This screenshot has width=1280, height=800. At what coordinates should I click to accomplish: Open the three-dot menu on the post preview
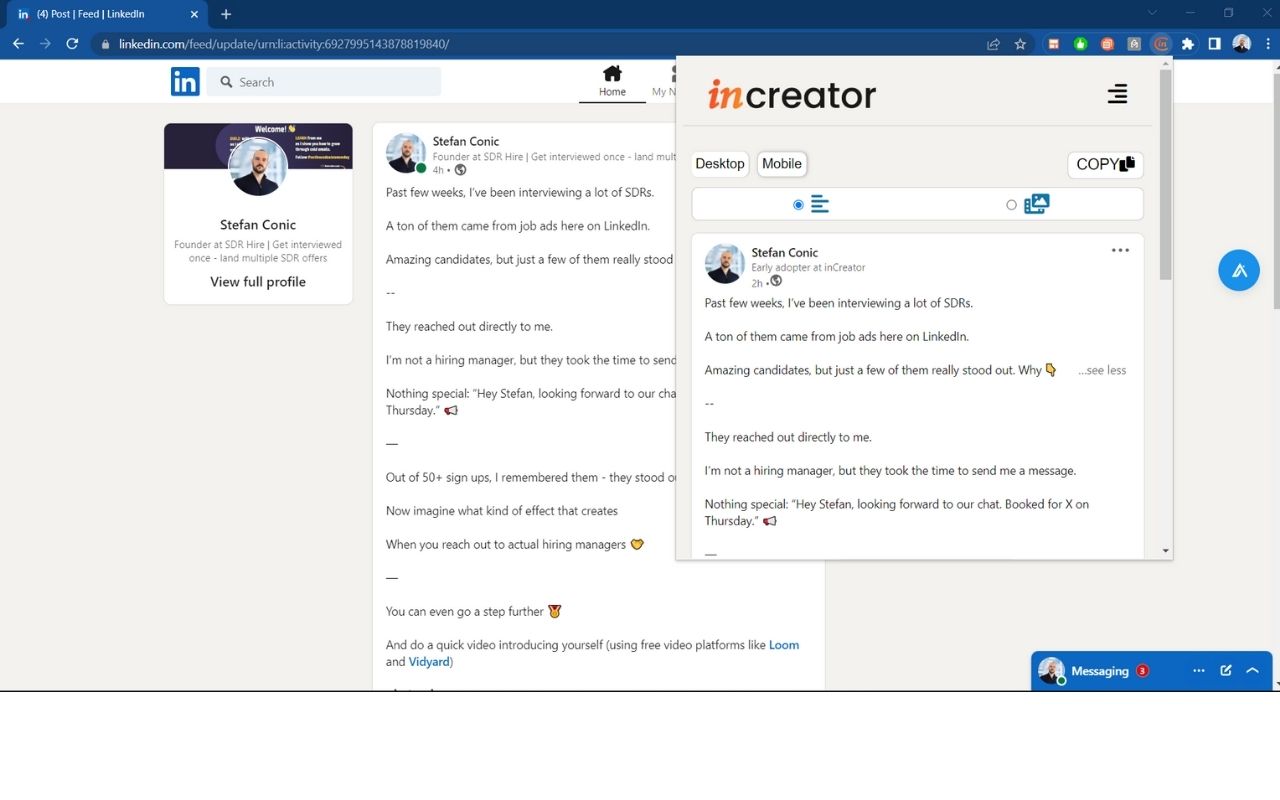1120,250
